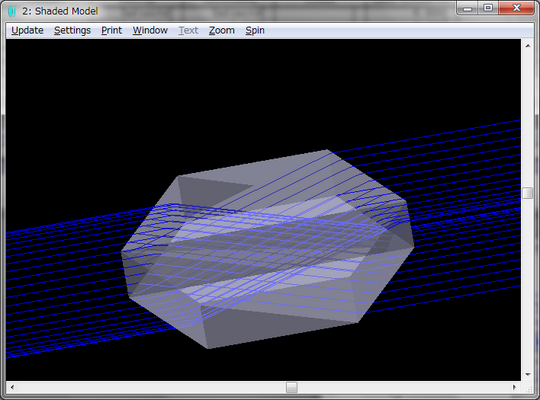The image size is (540, 400).
Task: Open the Update menu
Action: 27,31
